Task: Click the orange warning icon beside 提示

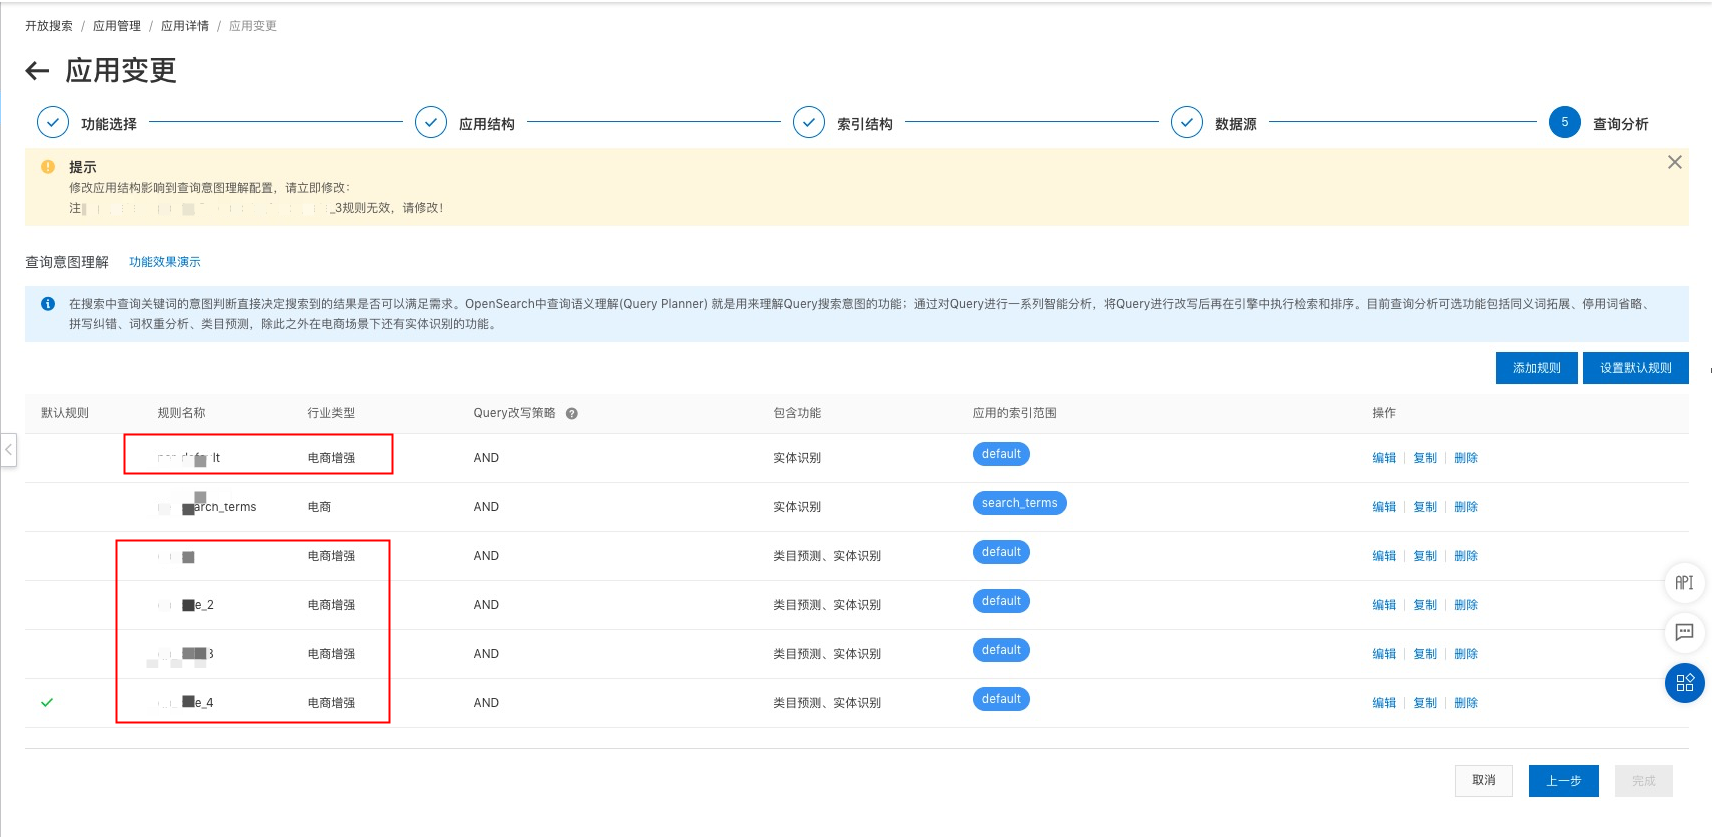Action: click(x=48, y=167)
